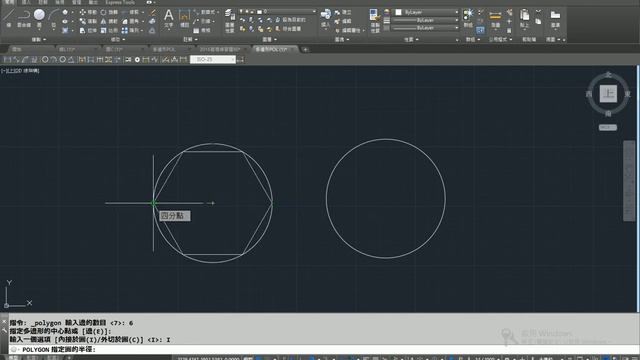Screen dimensions: 640x360
Task: Expand the Annotation (註解) panel
Action: [x=190, y=40]
